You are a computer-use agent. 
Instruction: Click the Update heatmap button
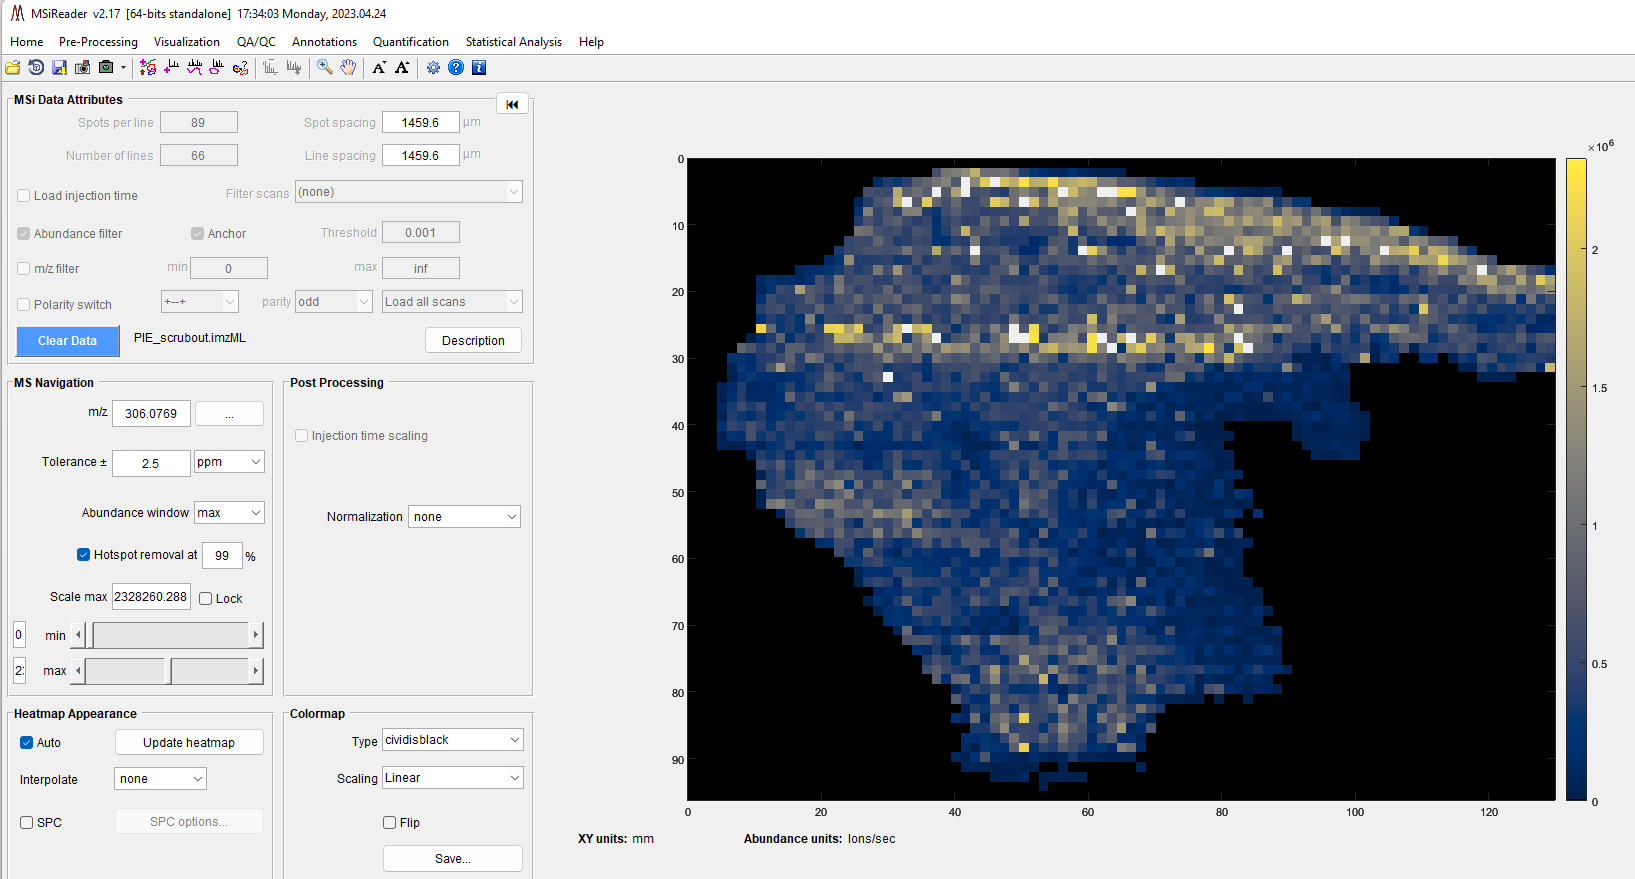pos(189,742)
